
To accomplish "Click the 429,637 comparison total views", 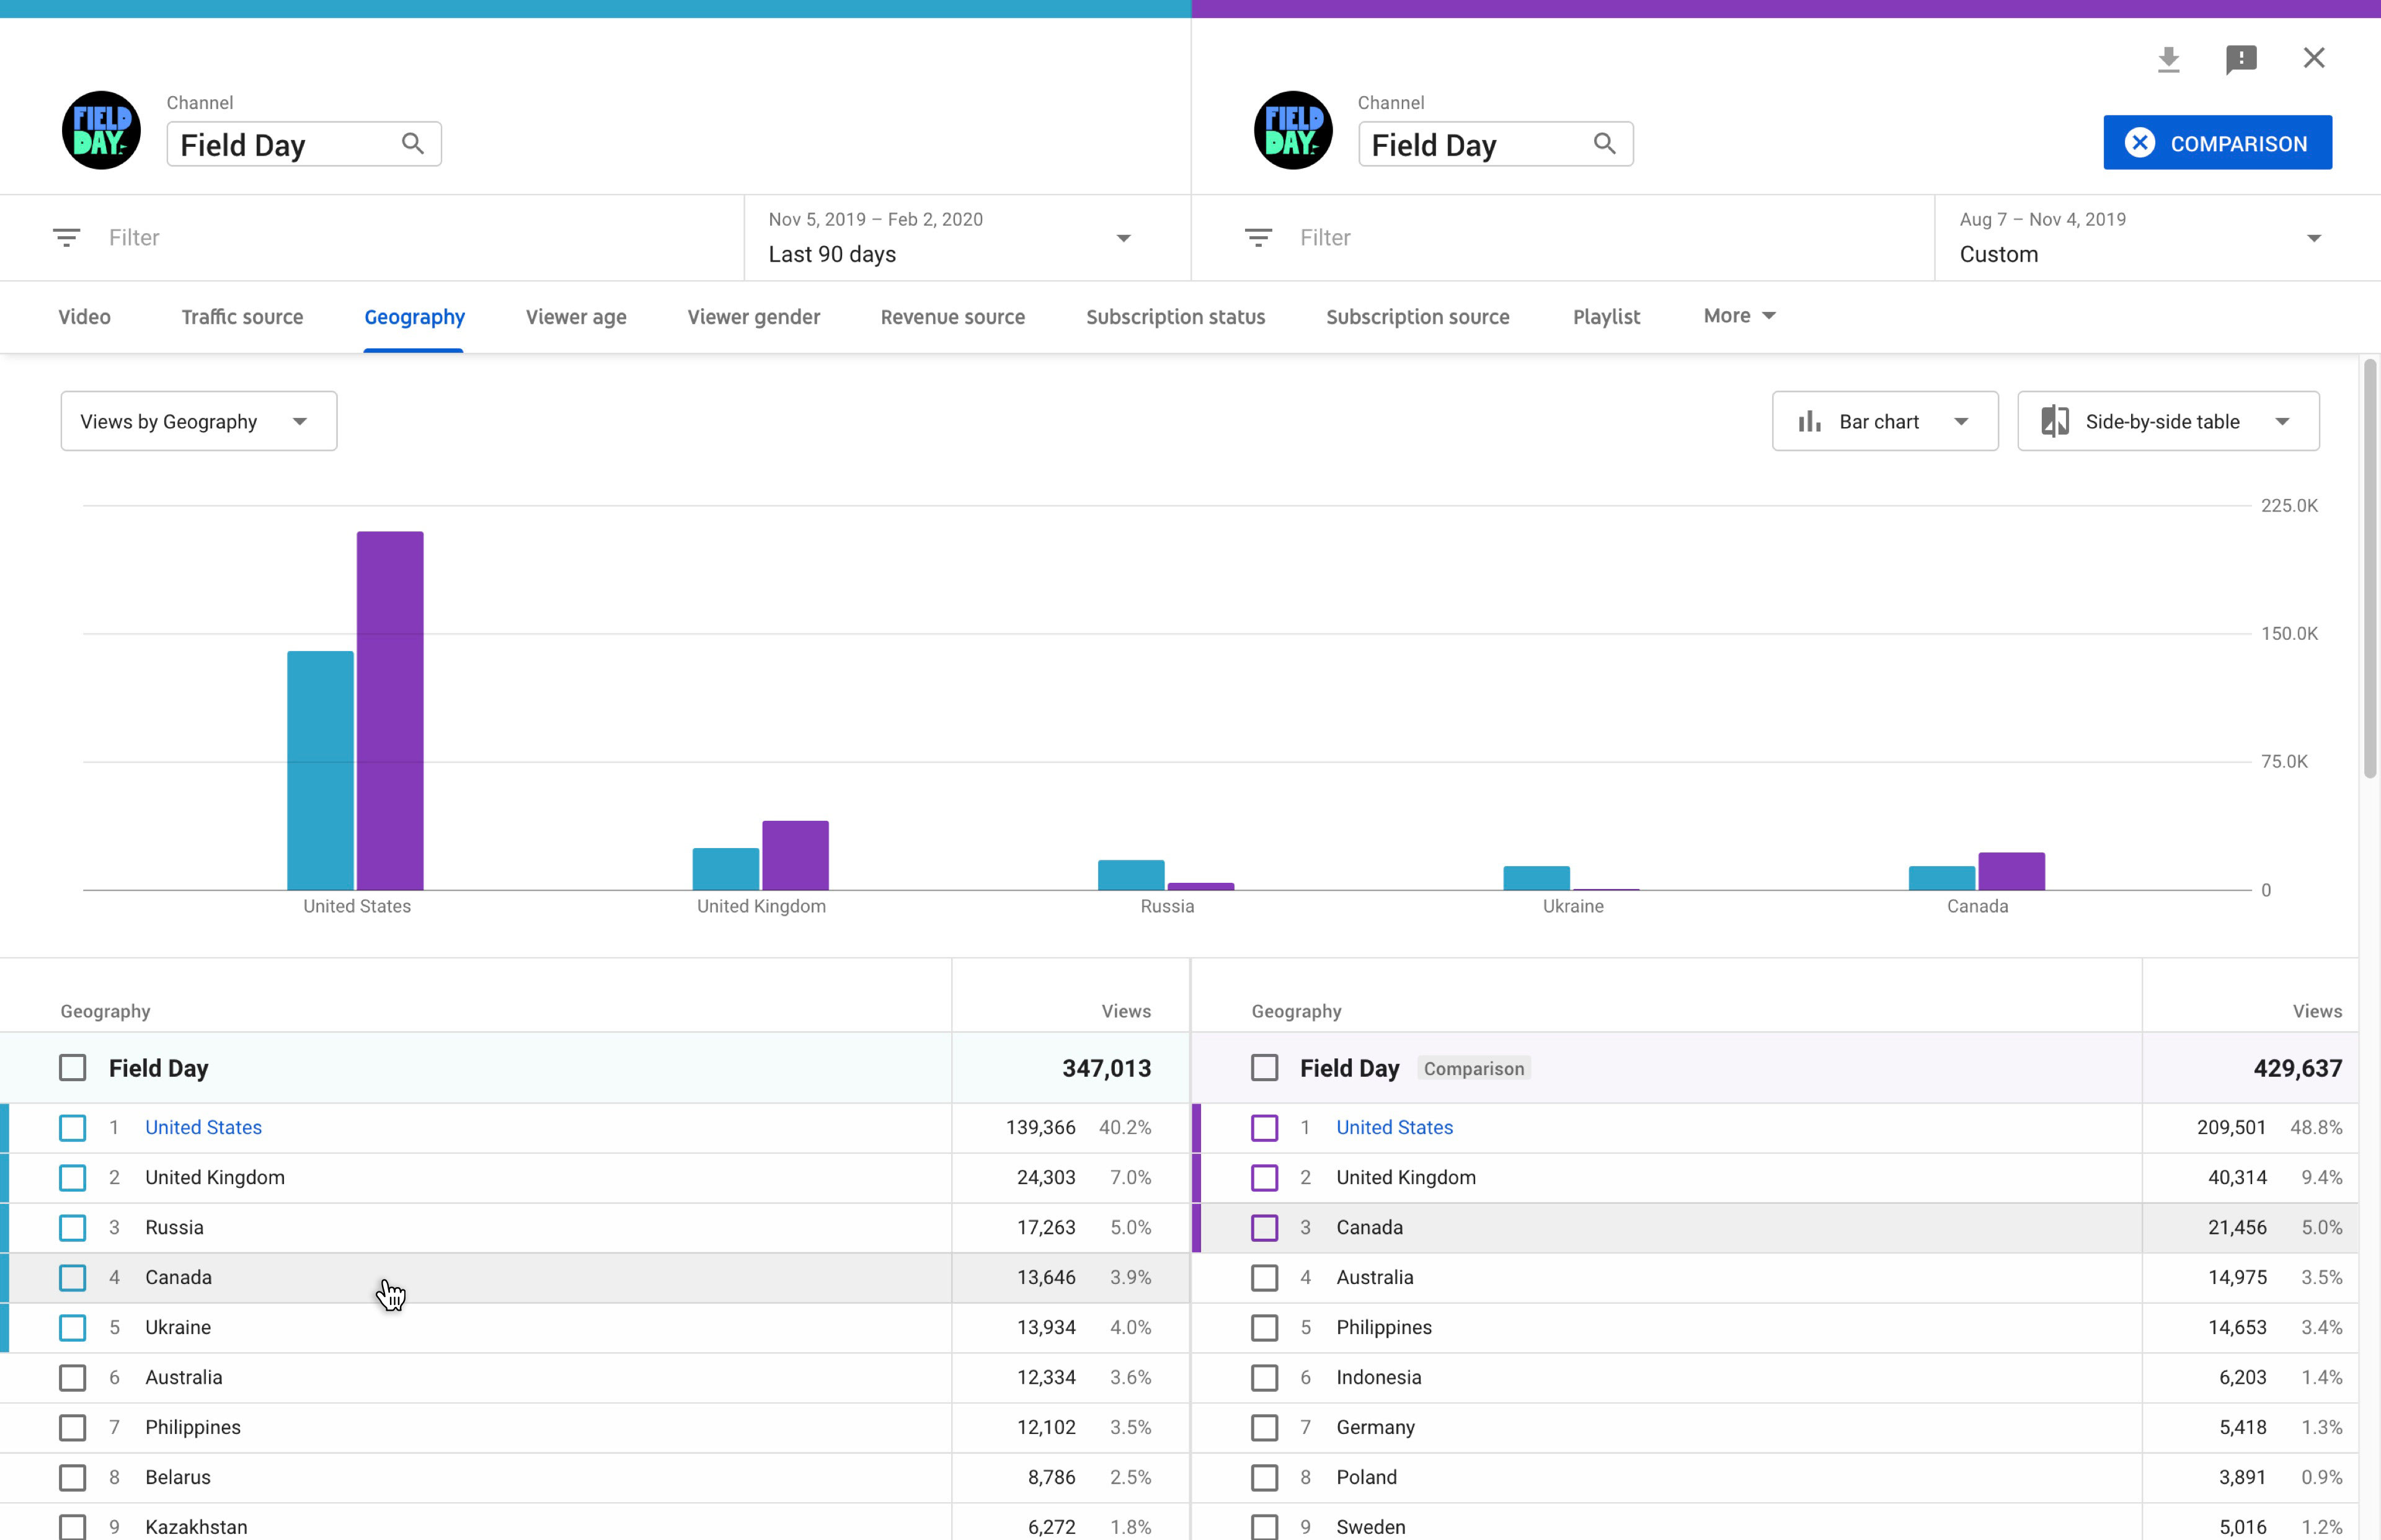I will (x=2297, y=1068).
